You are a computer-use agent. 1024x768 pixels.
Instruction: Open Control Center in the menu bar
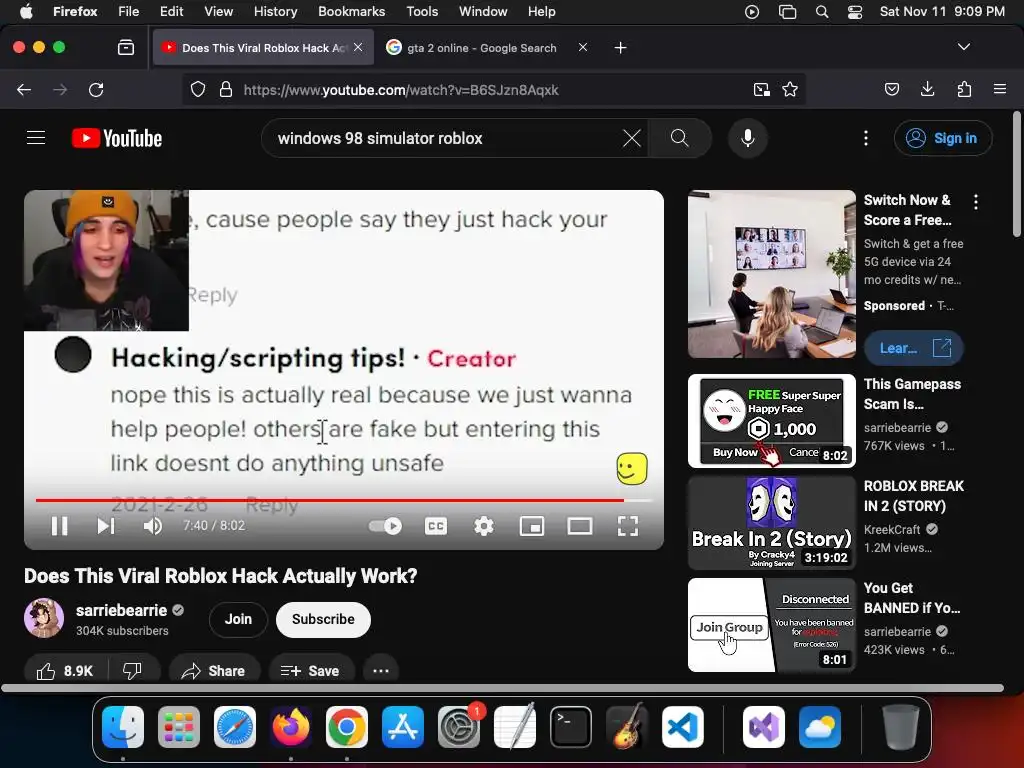pos(855,11)
